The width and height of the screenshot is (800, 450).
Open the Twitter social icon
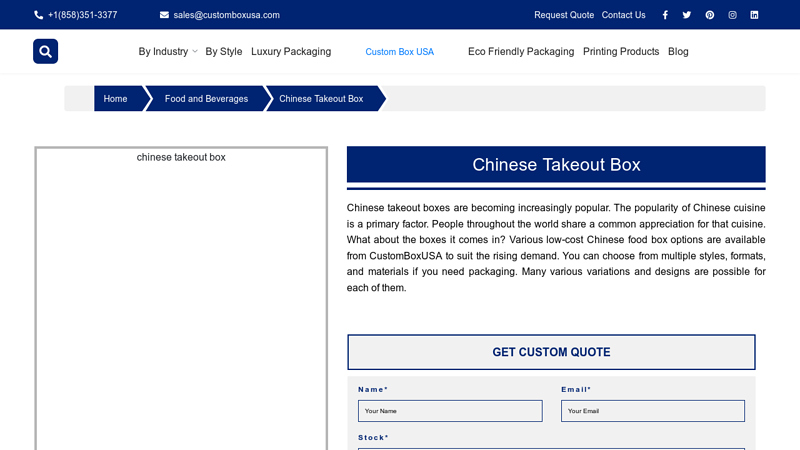[x=687, y=15]
